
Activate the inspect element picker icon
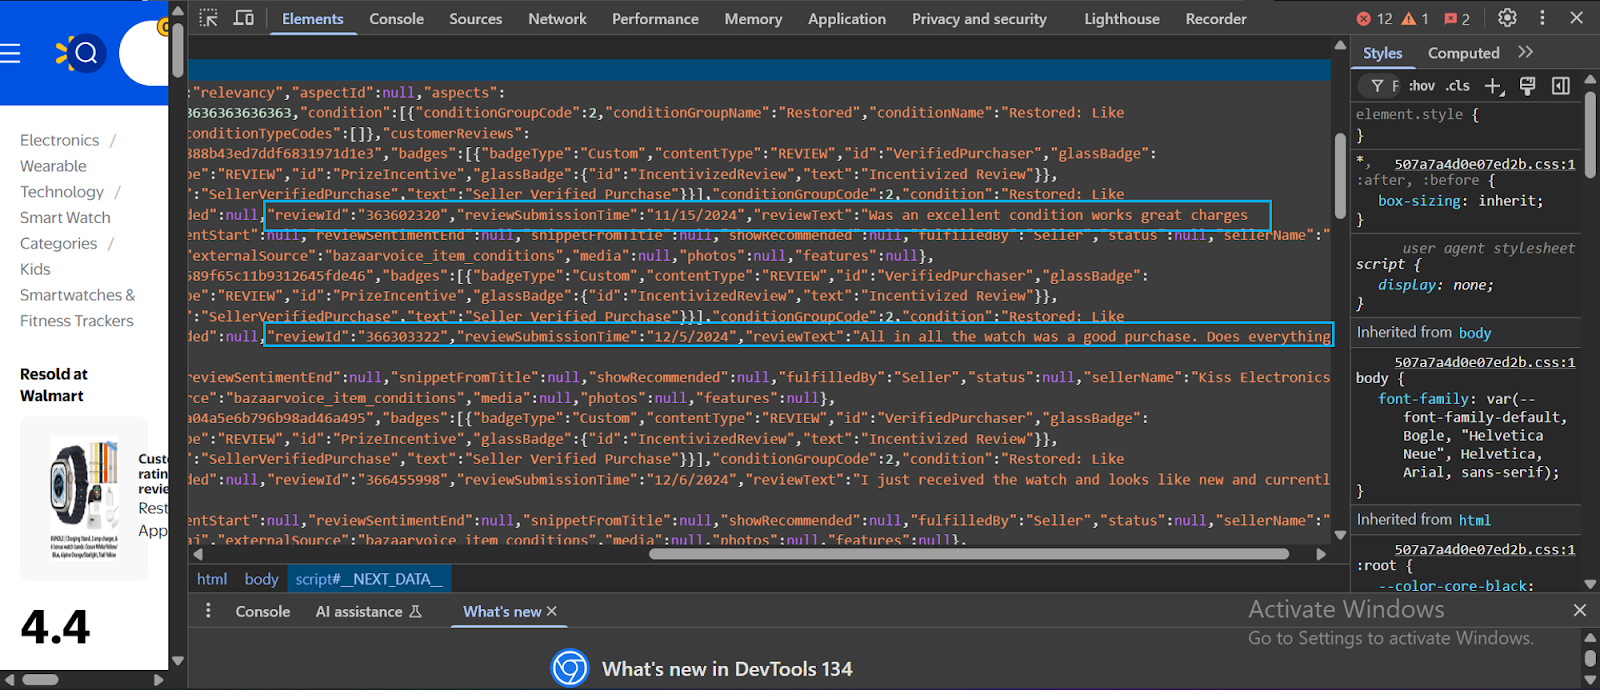208,18
